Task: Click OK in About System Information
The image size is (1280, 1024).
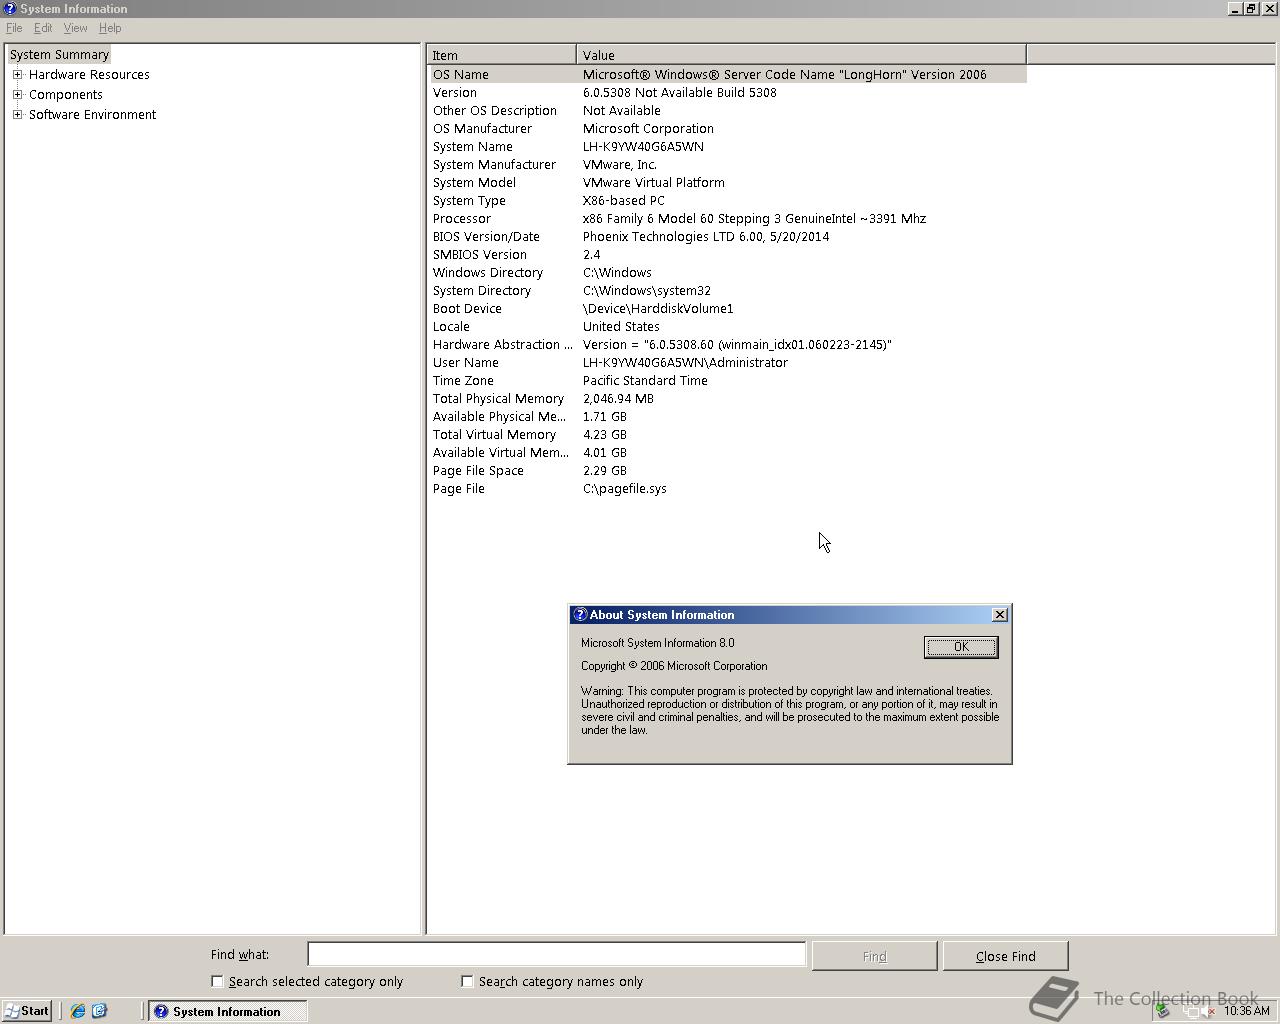Action: (x=961, y=647)
